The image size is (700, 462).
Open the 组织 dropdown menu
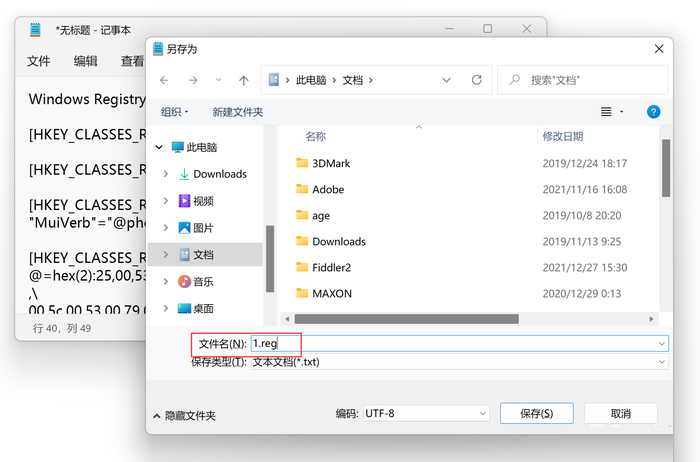coord(175,112)
